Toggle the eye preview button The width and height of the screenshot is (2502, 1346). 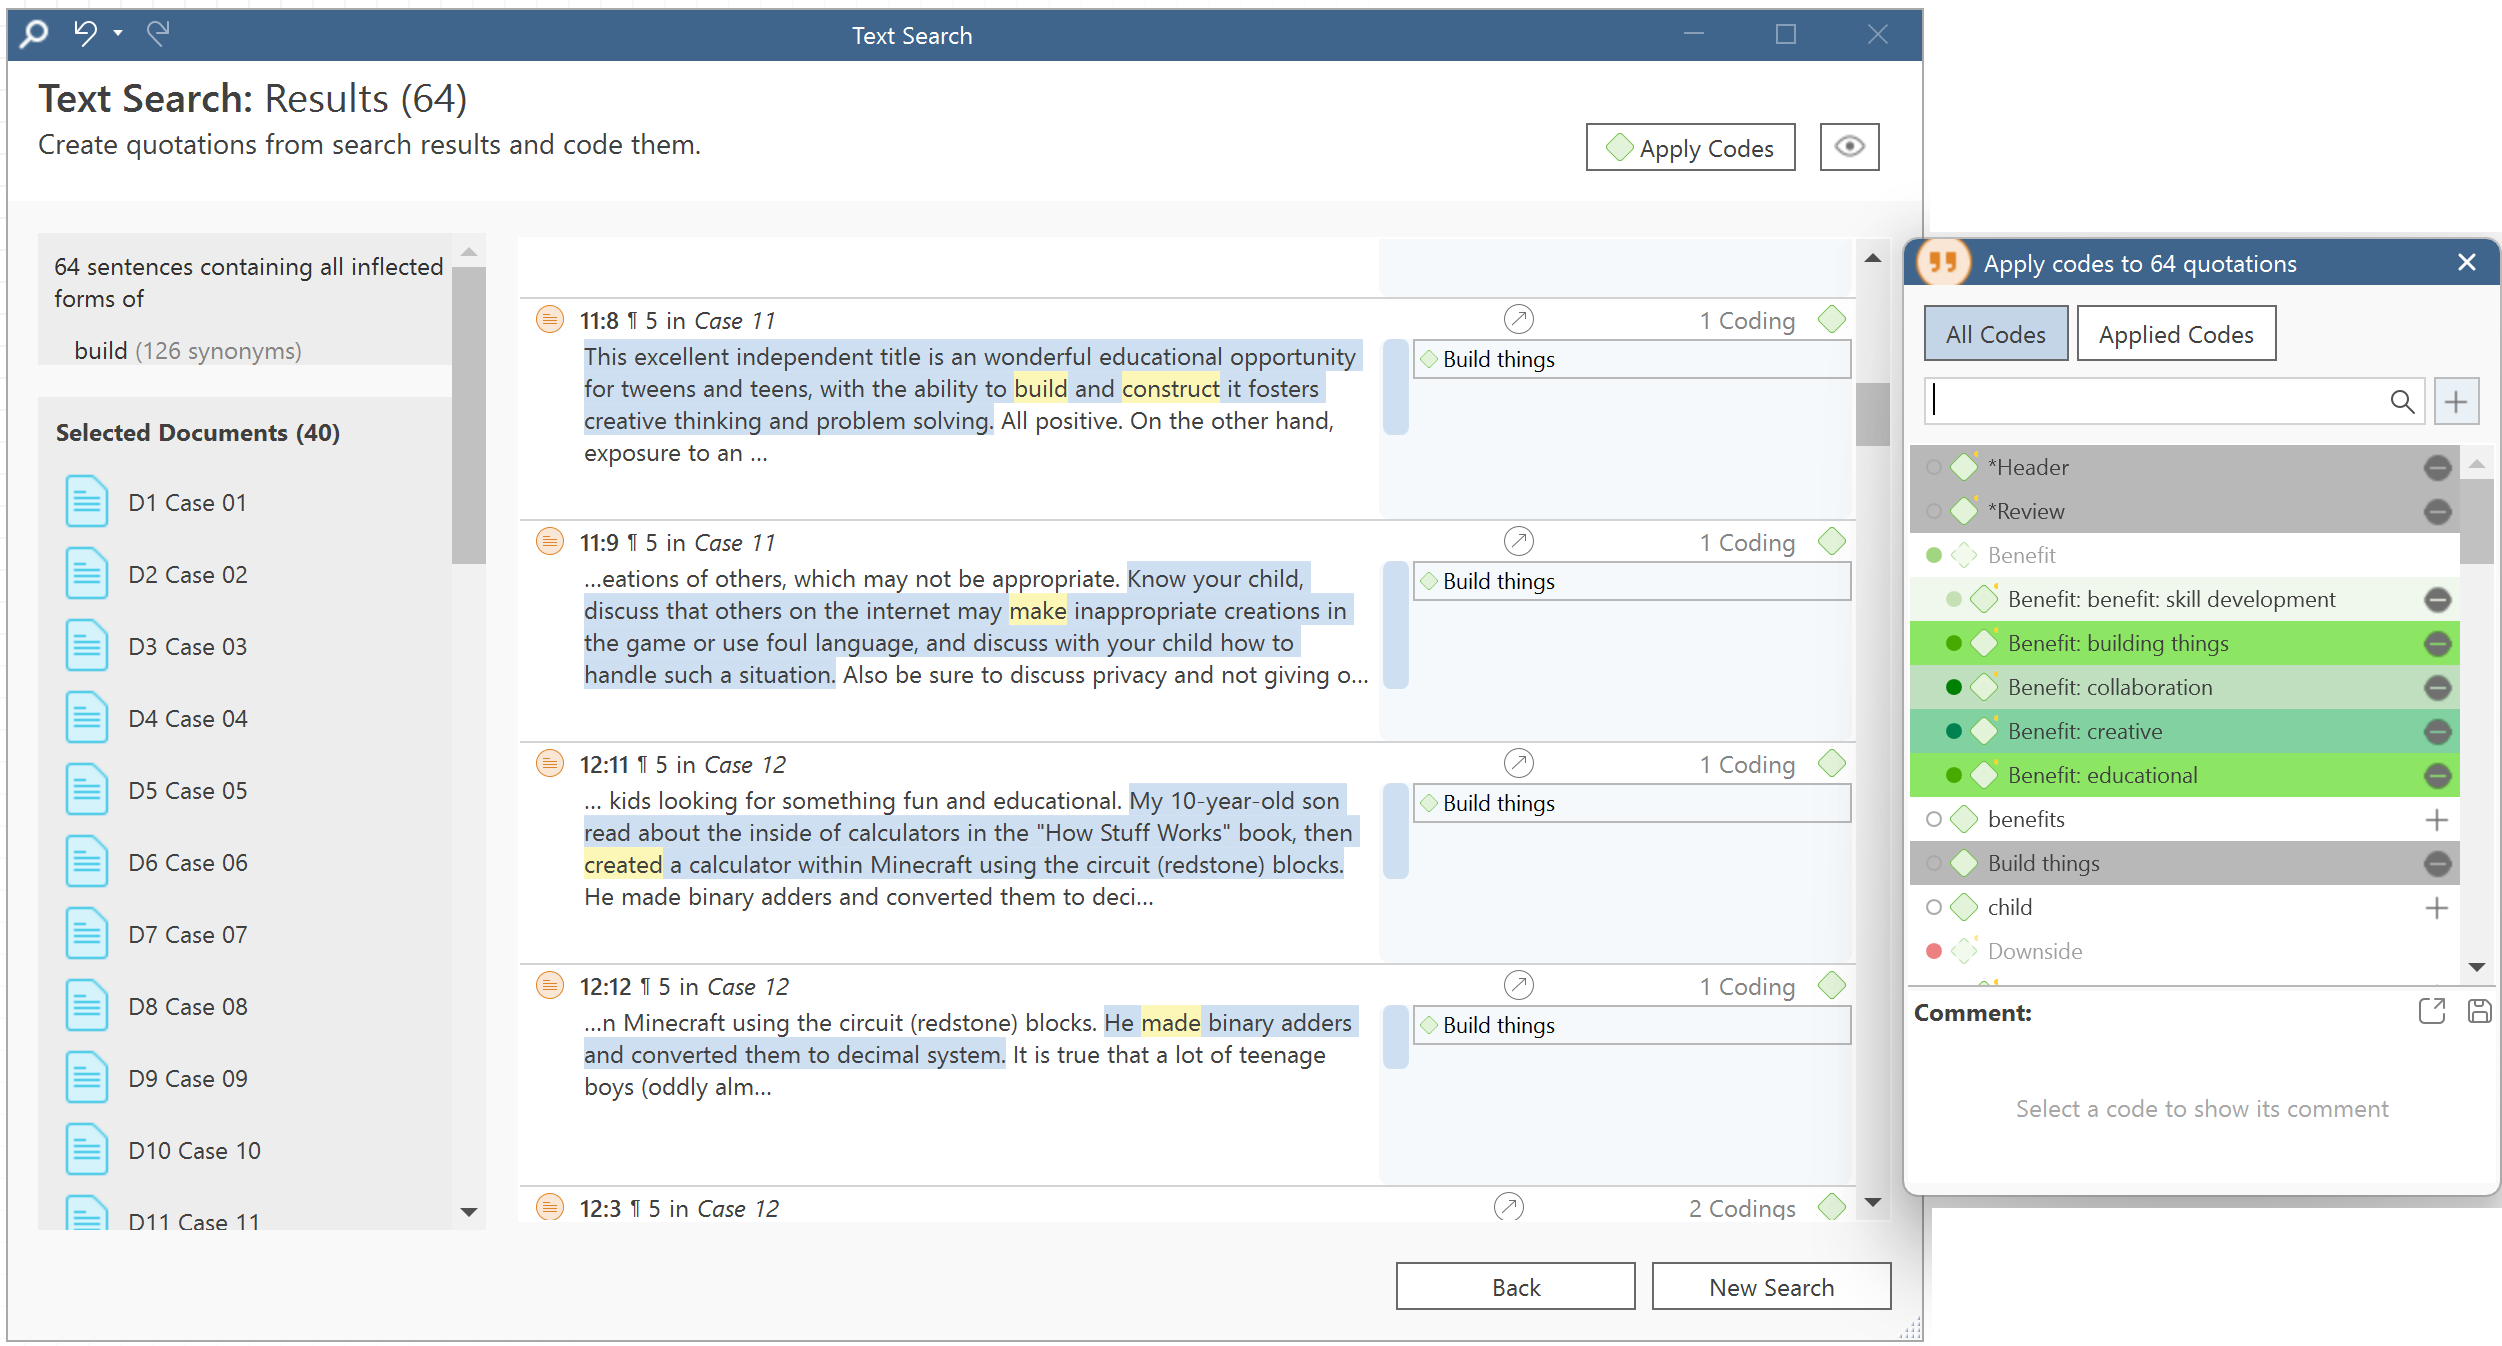(1848, 147)
